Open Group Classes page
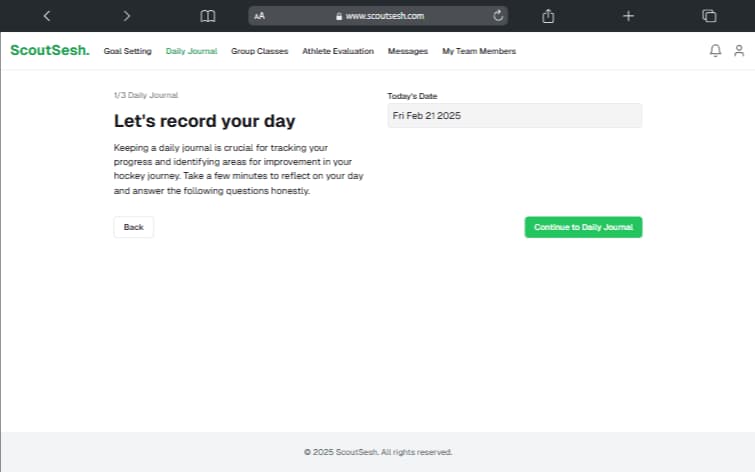The height and width of the screenshot is (472, 755). (x=259, y=51)
